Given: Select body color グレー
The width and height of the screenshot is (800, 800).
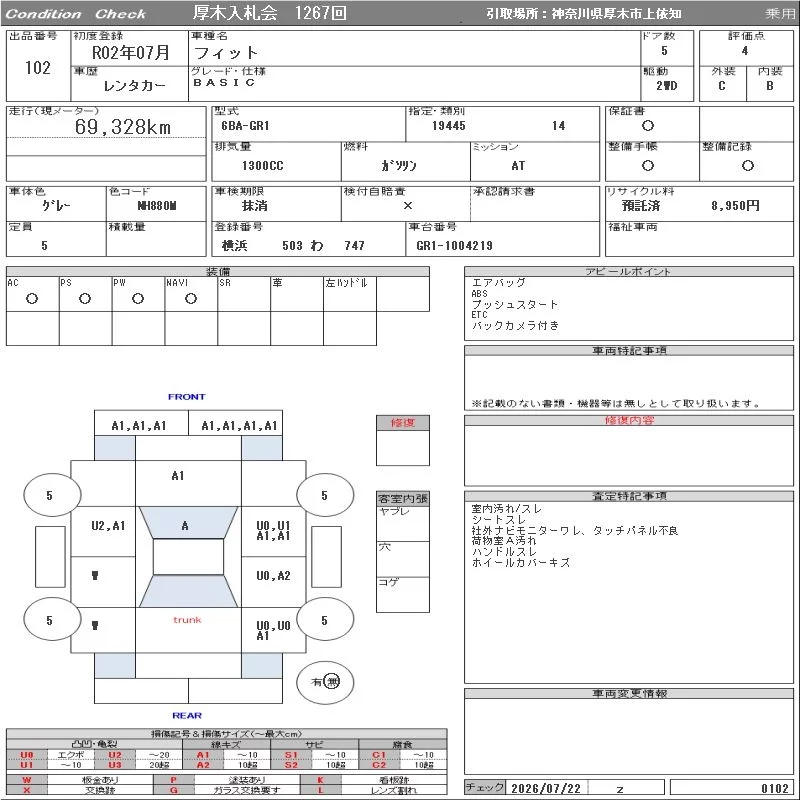Looking at the screenshot, I should [x=56, y=206].
